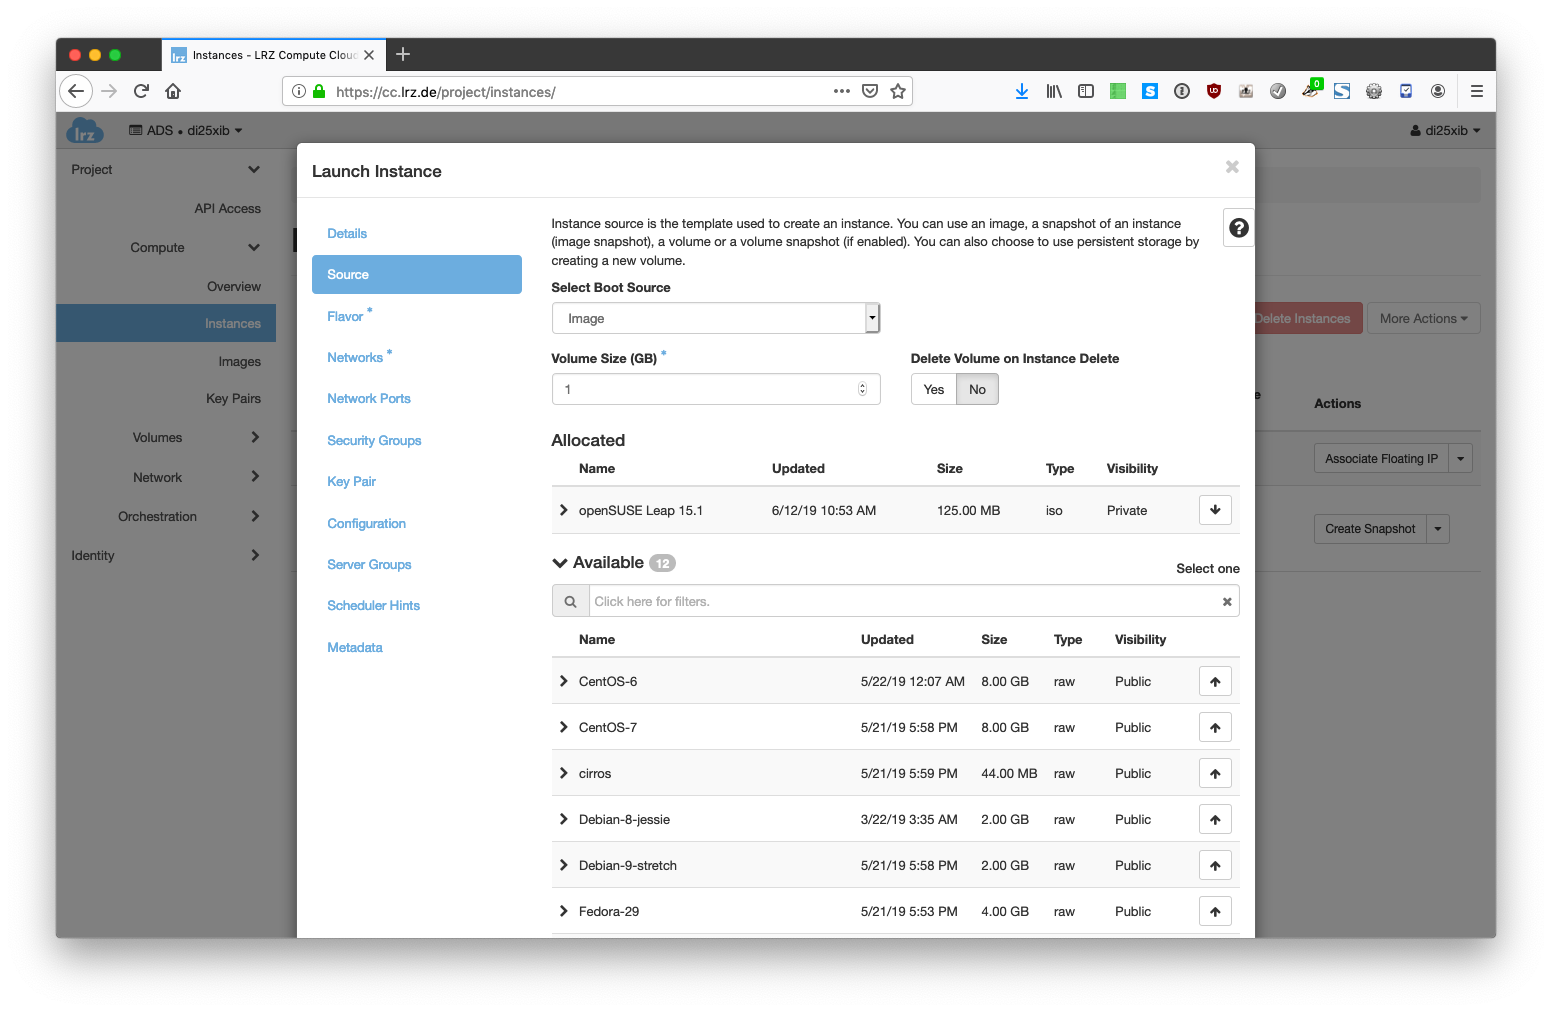Click the help question mark icon
1552x1012 pixels.
pos(1238,228)
